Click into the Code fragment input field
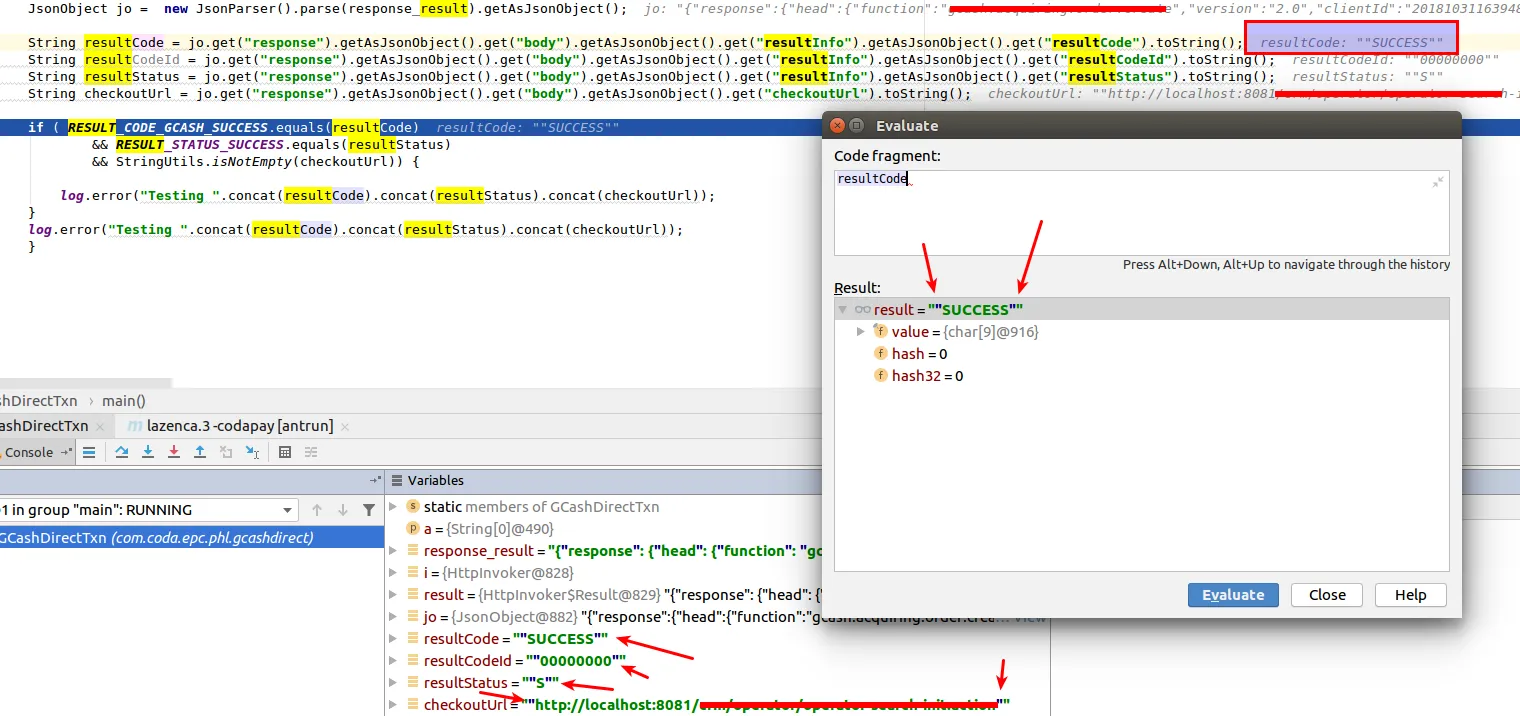This screenshot has width=1520, height=716. click(x=1141, y=212)
